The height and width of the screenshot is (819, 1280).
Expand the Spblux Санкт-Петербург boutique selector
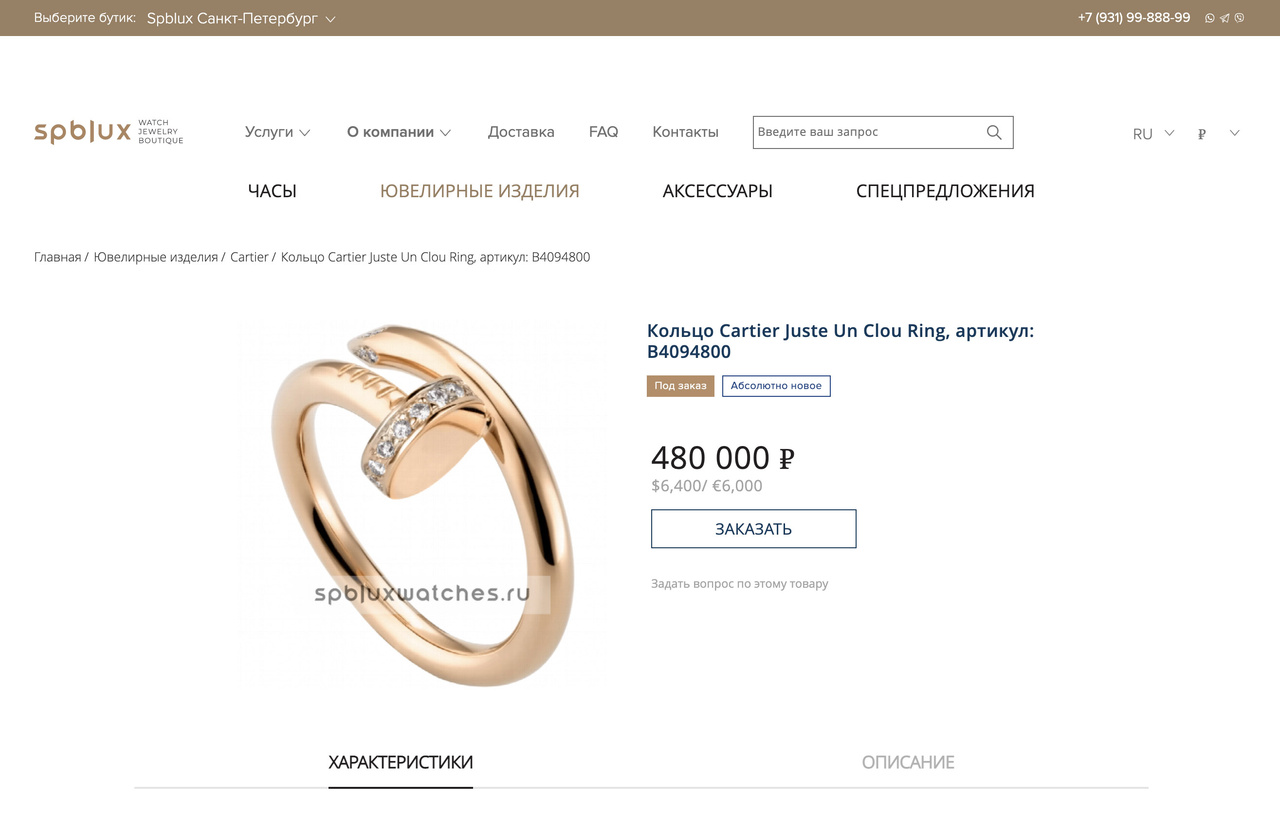241,18
